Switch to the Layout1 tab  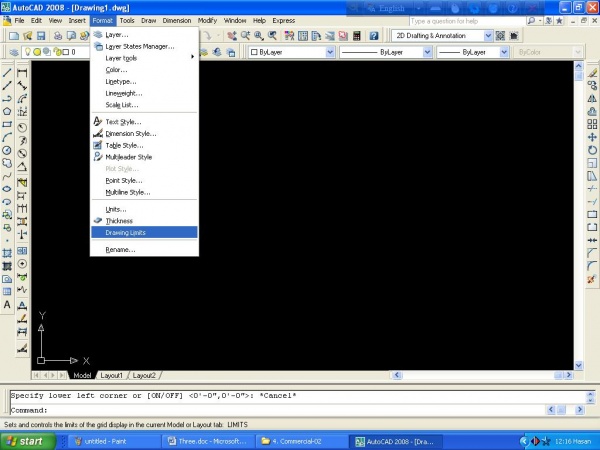[111, 375]
